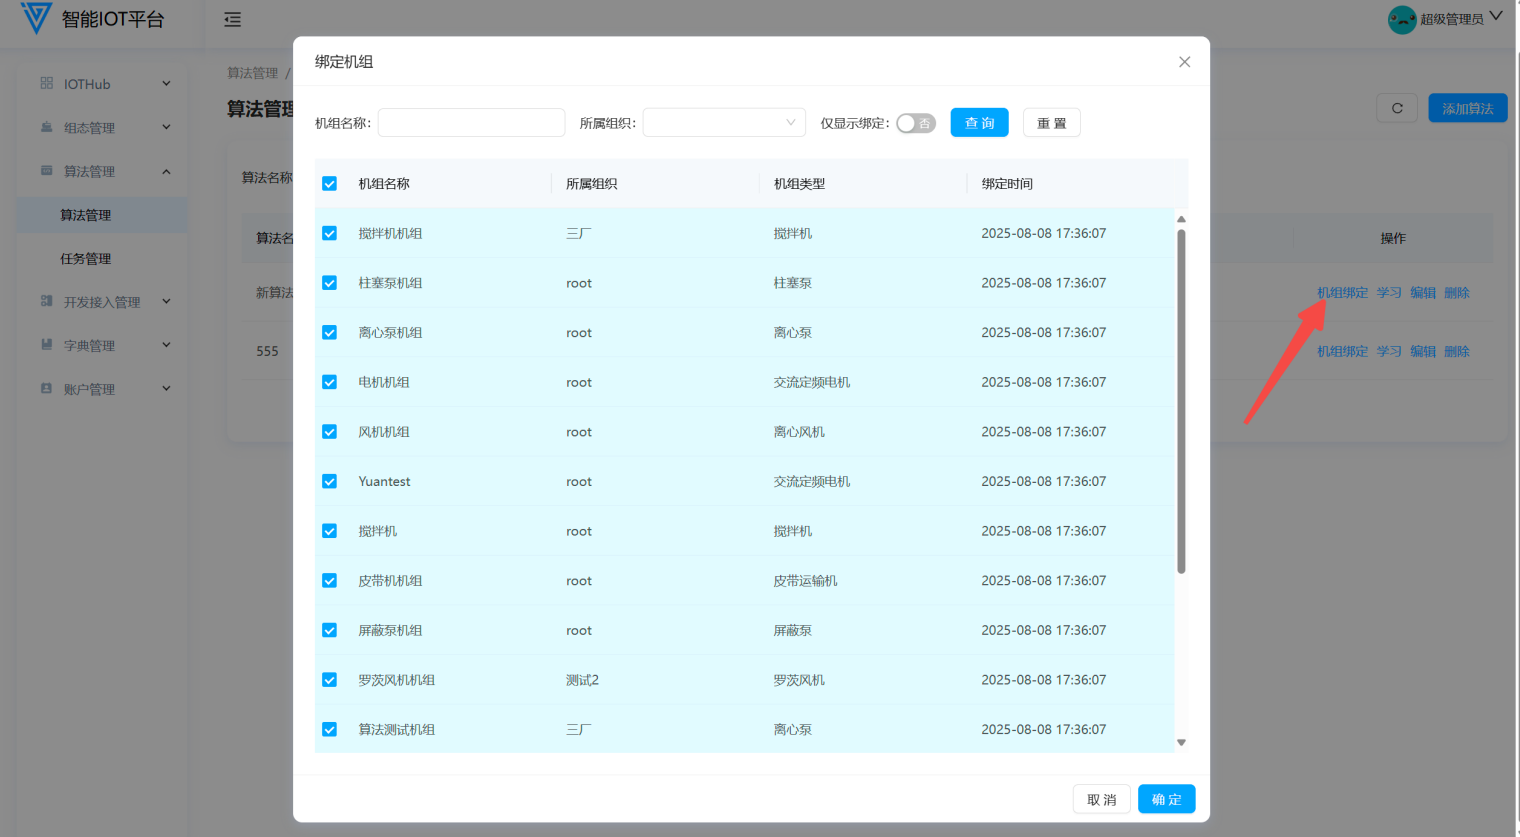Screen dimensions: 1520x837
Task: Click scrollbar down arrow in table
Action: click(1181, 742)
